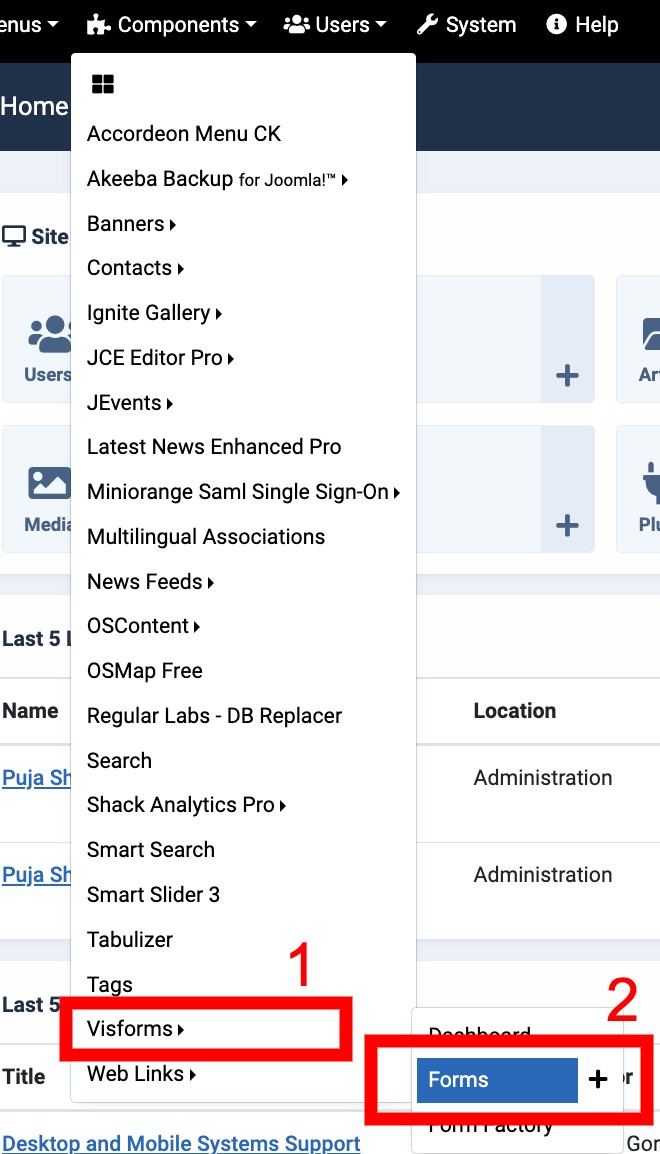
Task: Click the Title column header
Action: point(24,1076)
